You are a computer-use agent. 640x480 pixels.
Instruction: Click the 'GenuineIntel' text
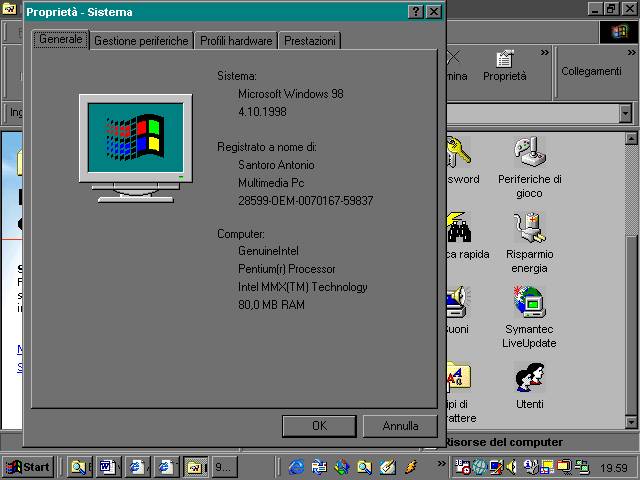click(268, 251)
